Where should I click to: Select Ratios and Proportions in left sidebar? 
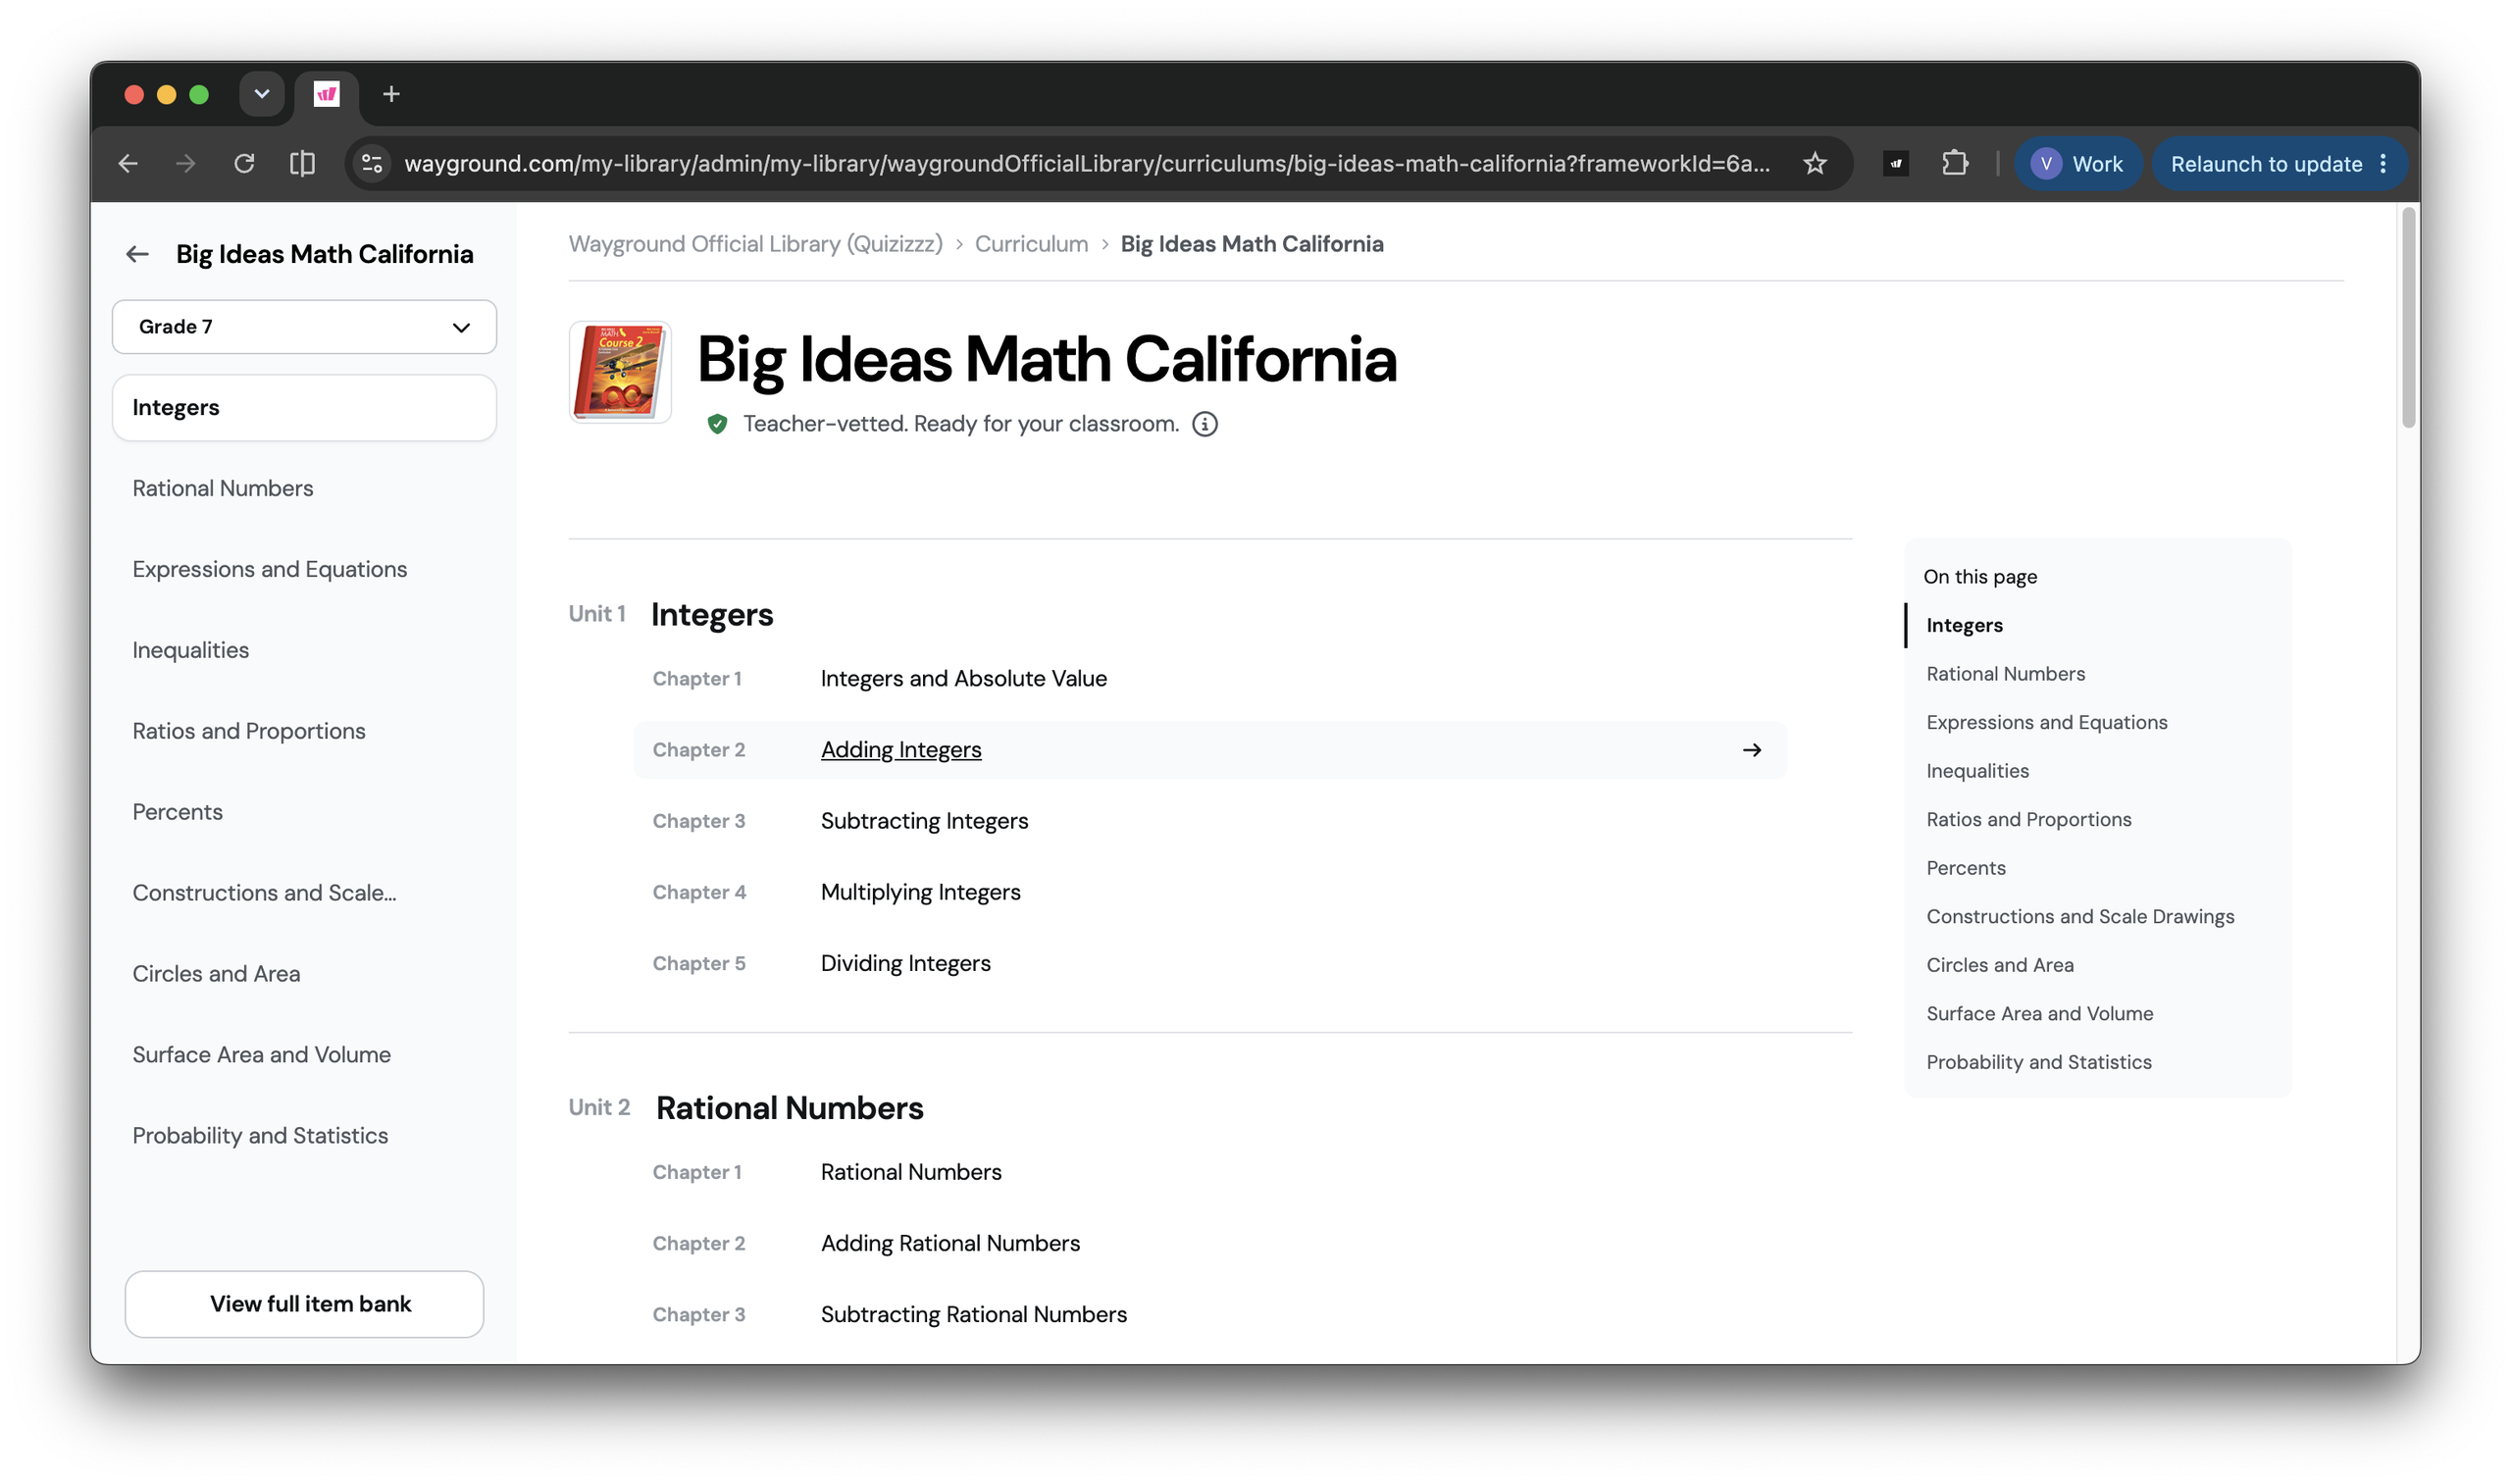point(249,731)
